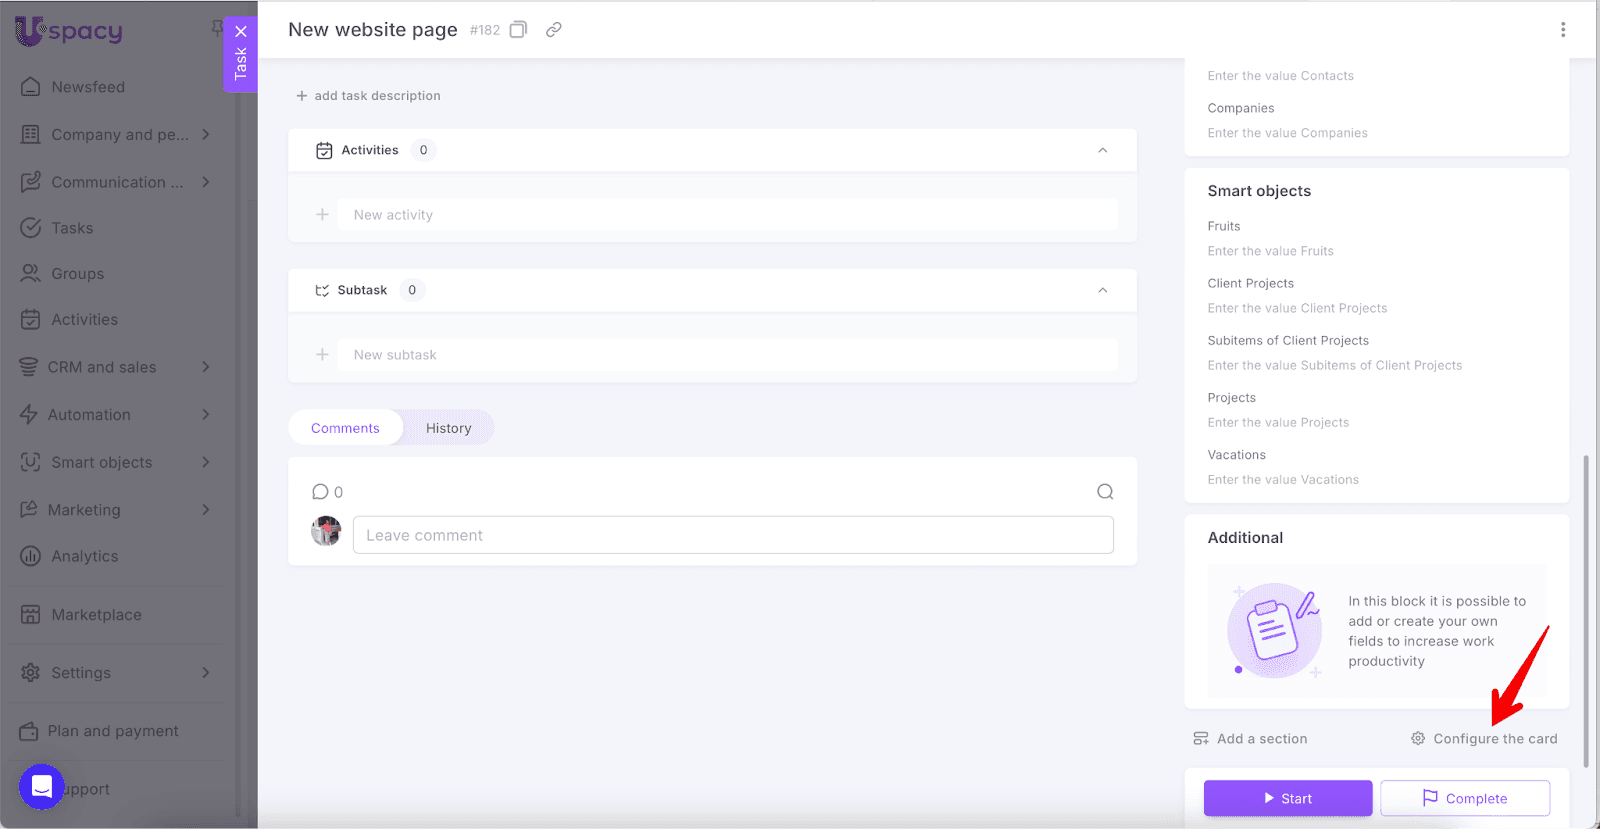The image size is (1600, 829).
Task: Open Configure the card settings
Action: point(1484,739)
